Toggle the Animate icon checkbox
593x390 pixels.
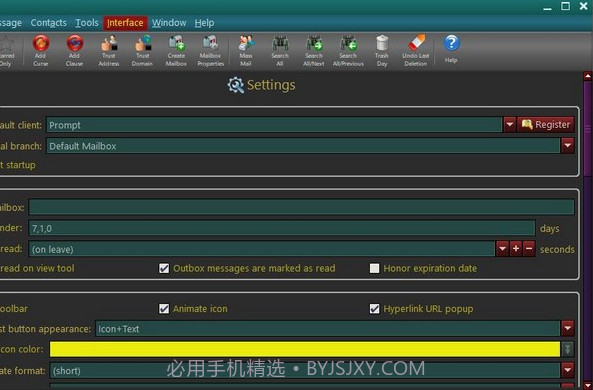tap(164, 309)
